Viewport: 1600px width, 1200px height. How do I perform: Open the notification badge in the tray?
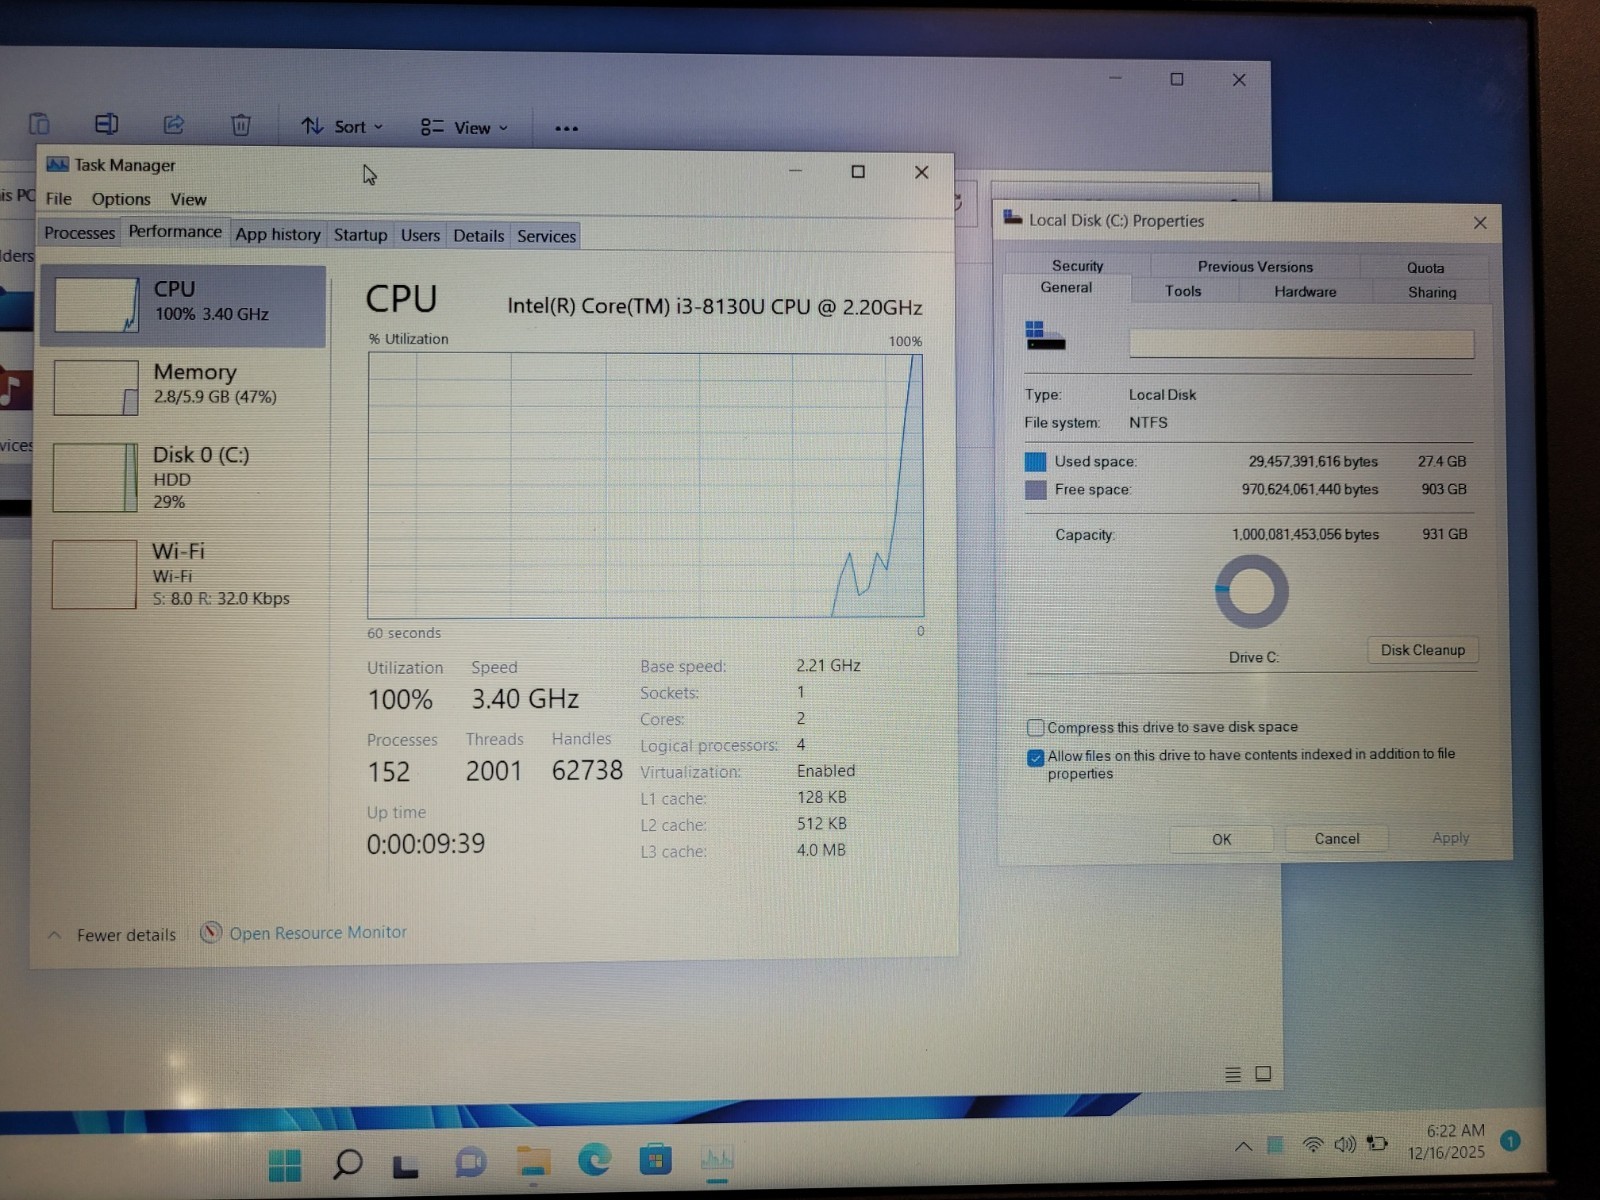(1510, 1140)
